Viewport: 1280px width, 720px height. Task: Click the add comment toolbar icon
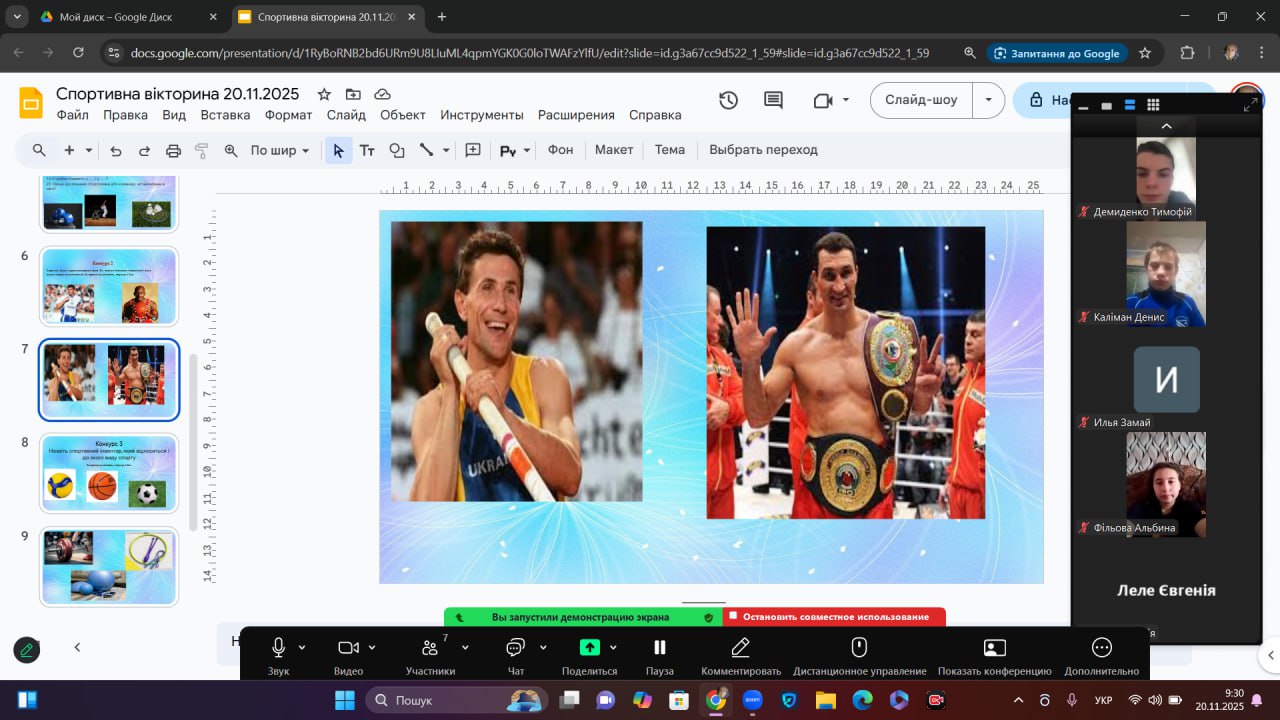point(473,150)
